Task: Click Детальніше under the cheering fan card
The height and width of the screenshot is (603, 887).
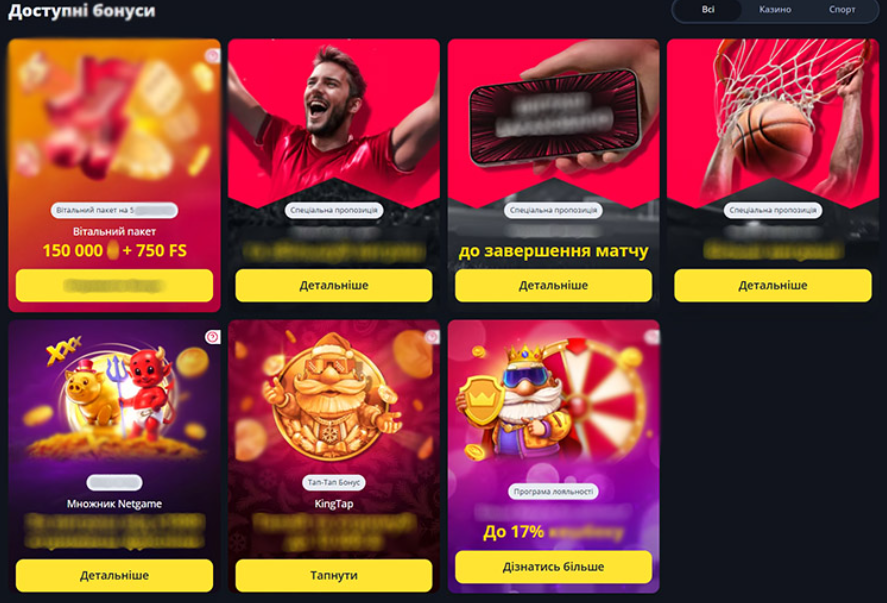Action: tap(334, 286)
